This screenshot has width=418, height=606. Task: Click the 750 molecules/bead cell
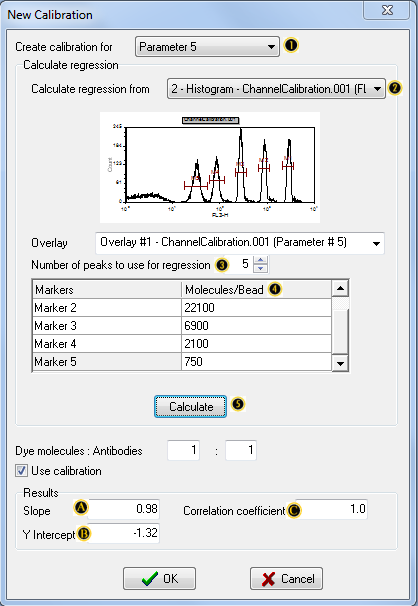click(257, 362)
